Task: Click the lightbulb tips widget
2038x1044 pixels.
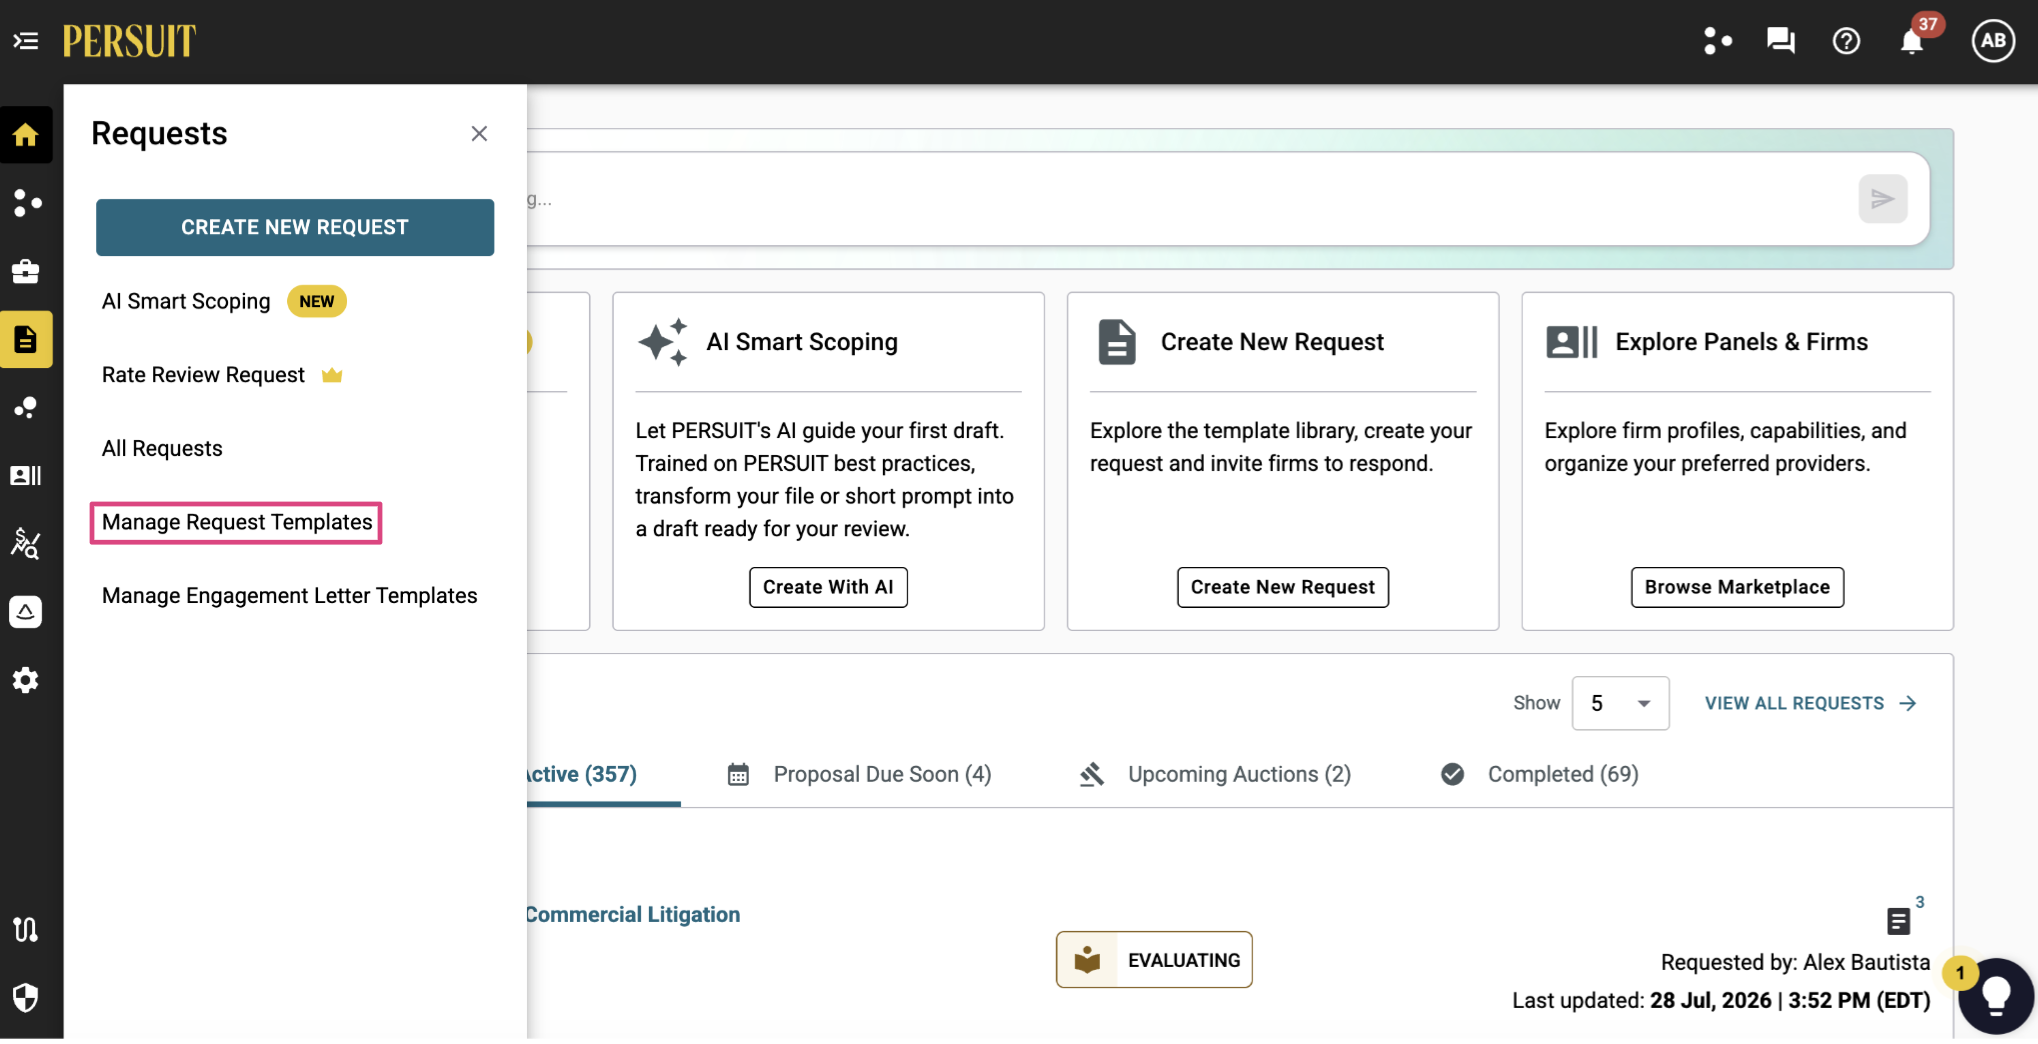Action: tap(1996, 995)
